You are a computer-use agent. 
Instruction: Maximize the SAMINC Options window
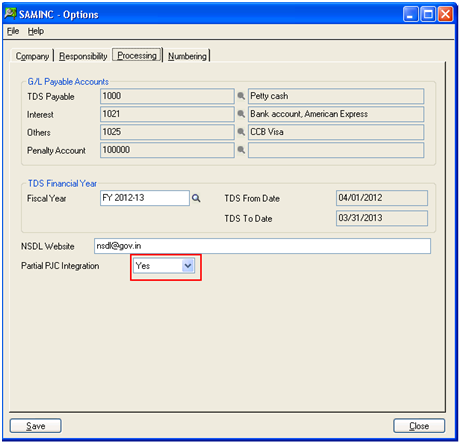pos(428,14)
